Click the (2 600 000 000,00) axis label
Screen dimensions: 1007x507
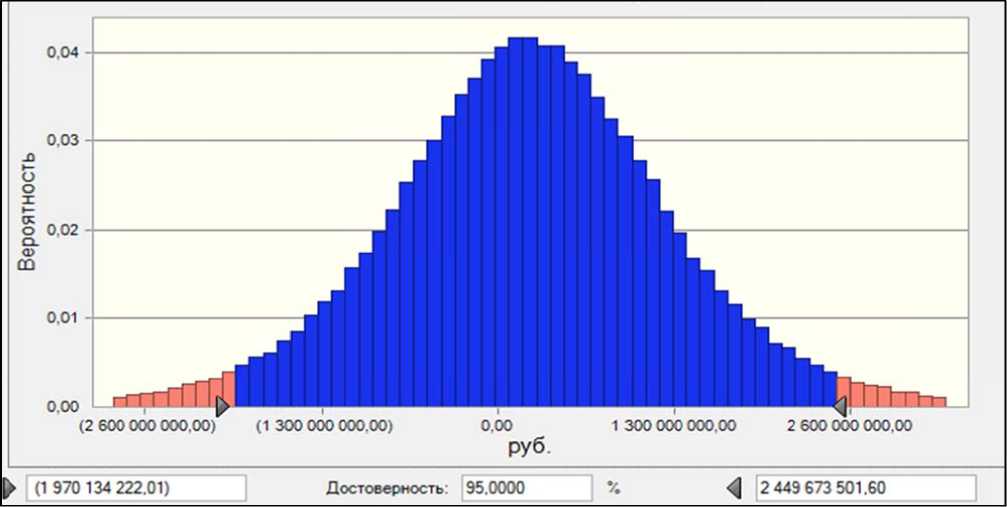pyautogui.click(x=148, y=425)
